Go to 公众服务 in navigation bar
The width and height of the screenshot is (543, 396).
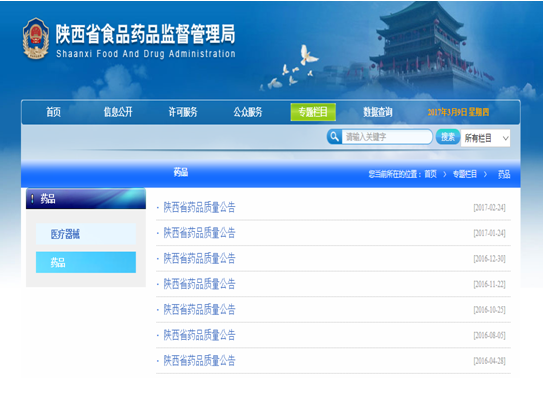click(x=248, y=112)
